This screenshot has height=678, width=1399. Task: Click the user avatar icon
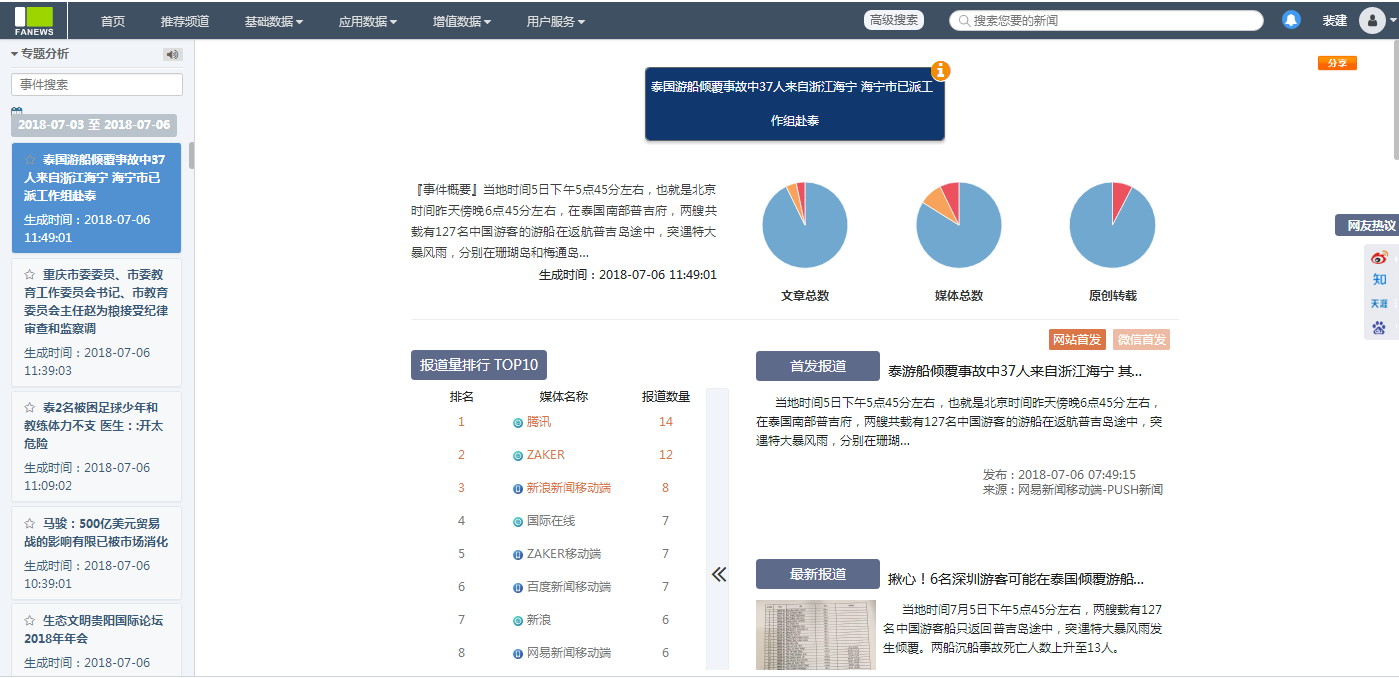tap(1370, 20)
